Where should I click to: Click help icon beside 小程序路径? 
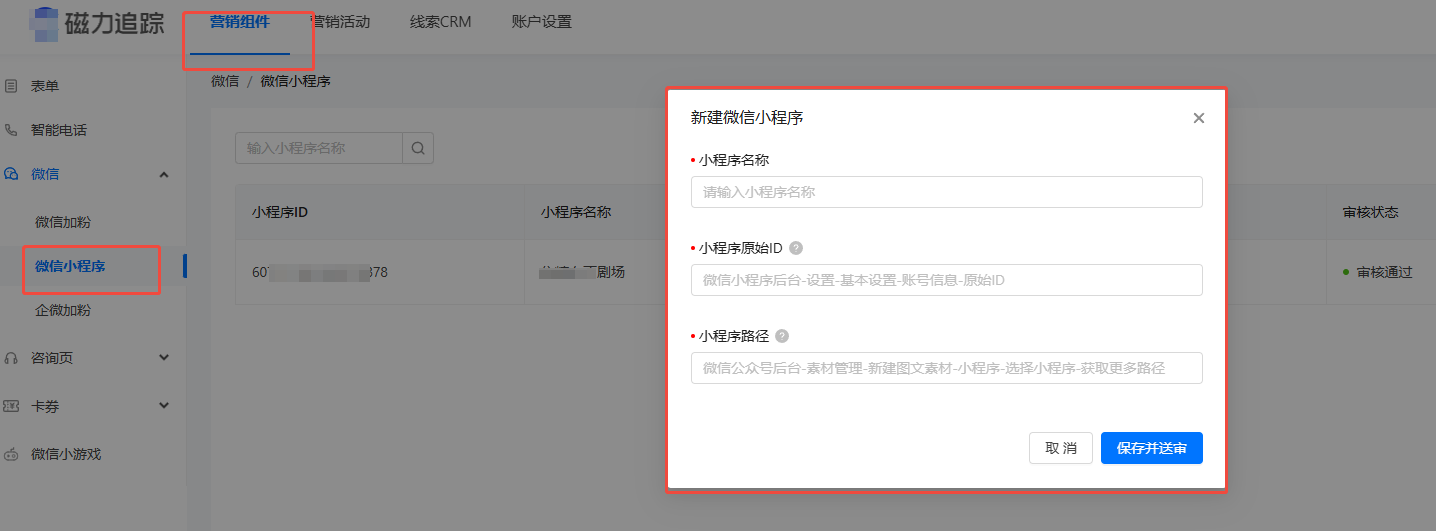tap(782, 336)
